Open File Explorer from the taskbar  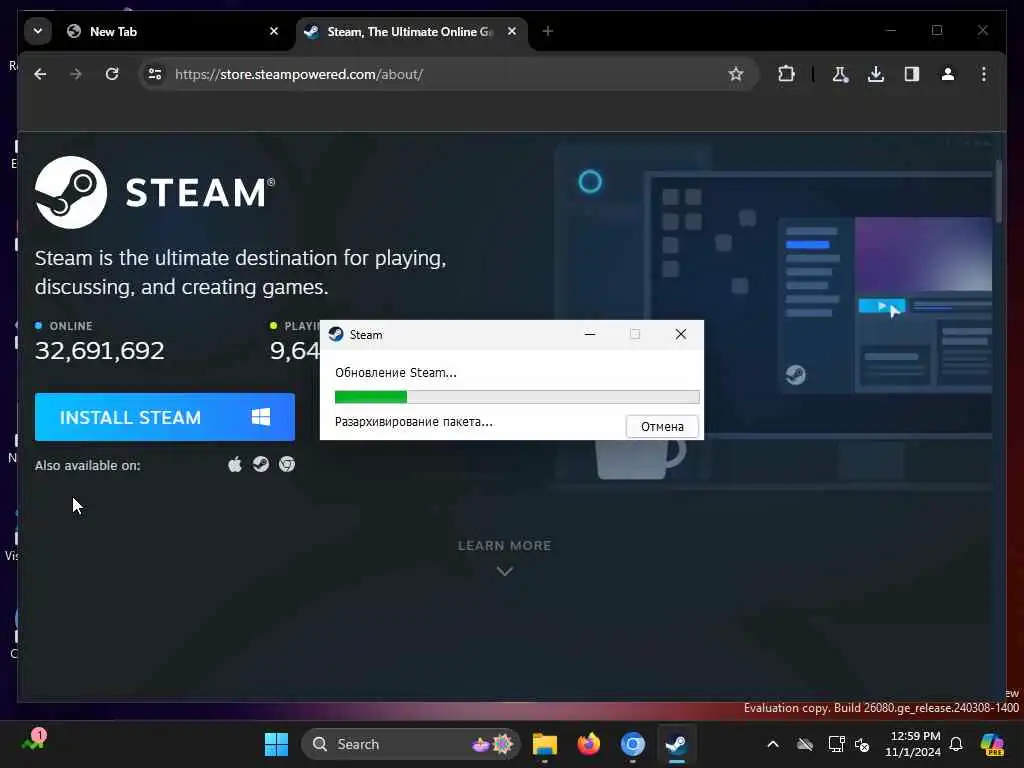[545, 744]
